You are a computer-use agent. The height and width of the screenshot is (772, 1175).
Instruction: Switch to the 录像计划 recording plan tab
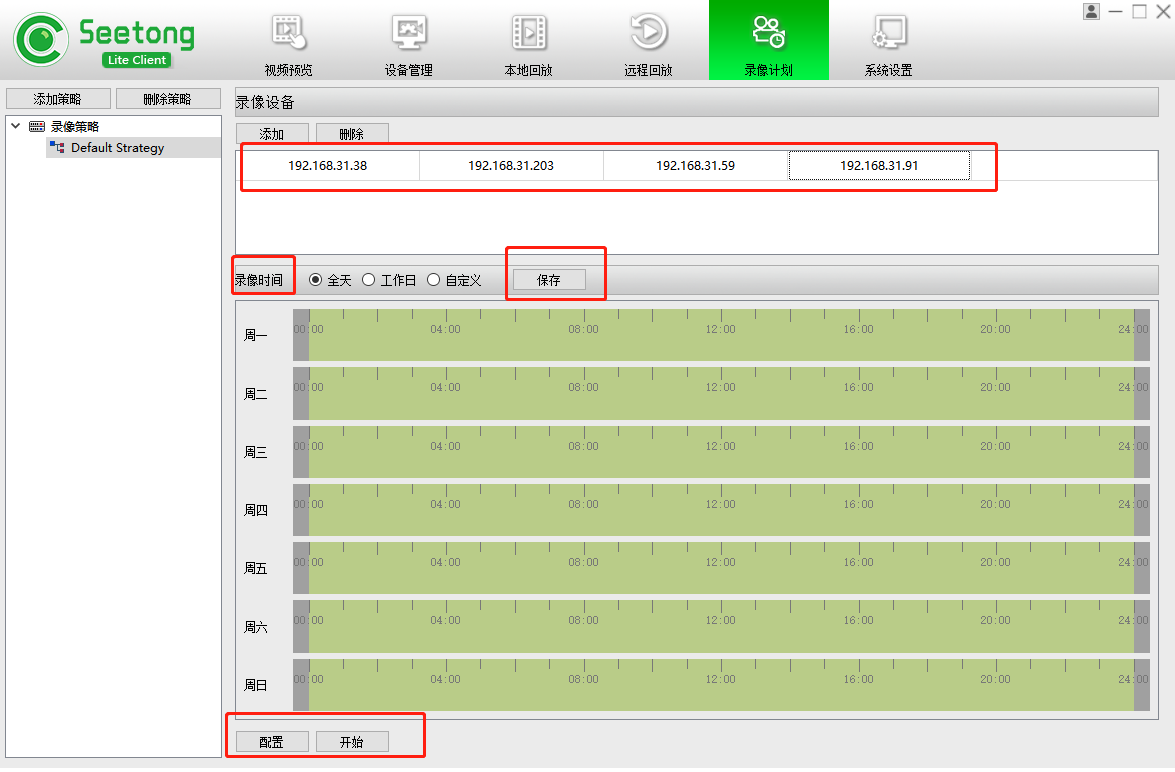768,40
